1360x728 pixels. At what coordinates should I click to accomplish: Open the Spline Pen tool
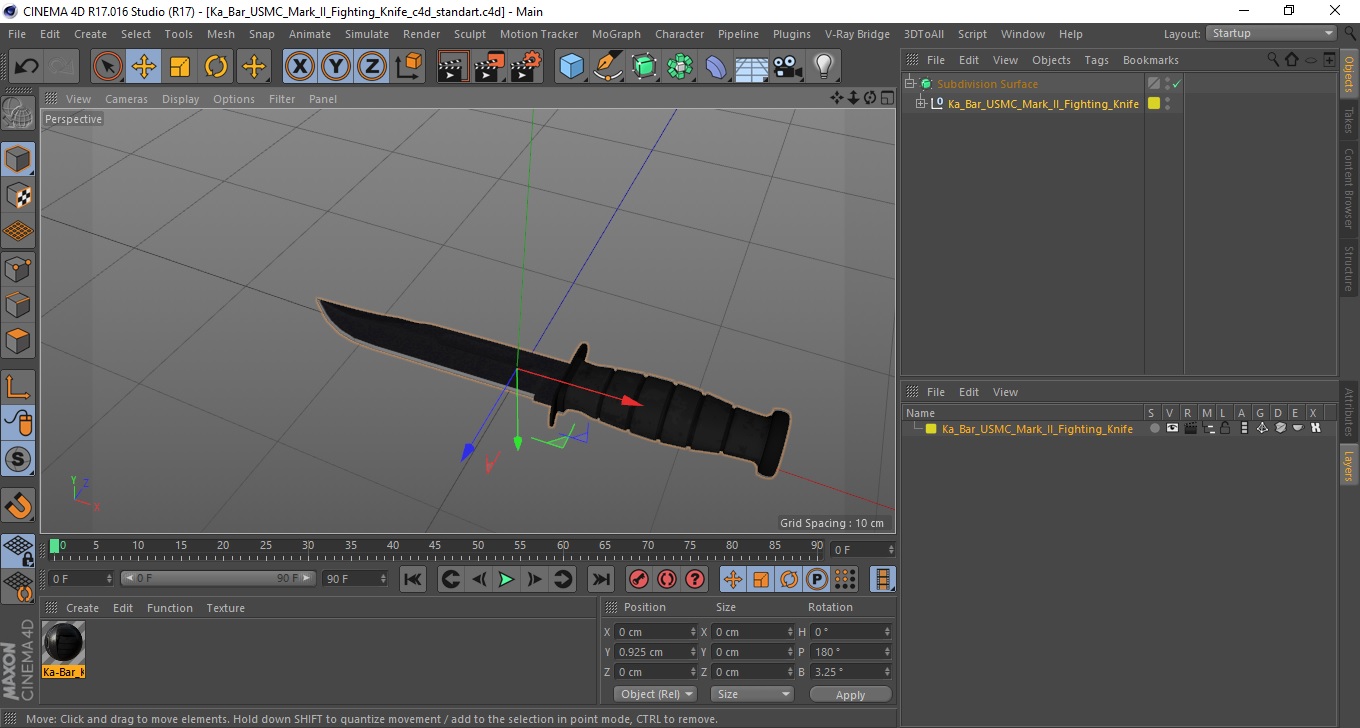coord(608,67)
